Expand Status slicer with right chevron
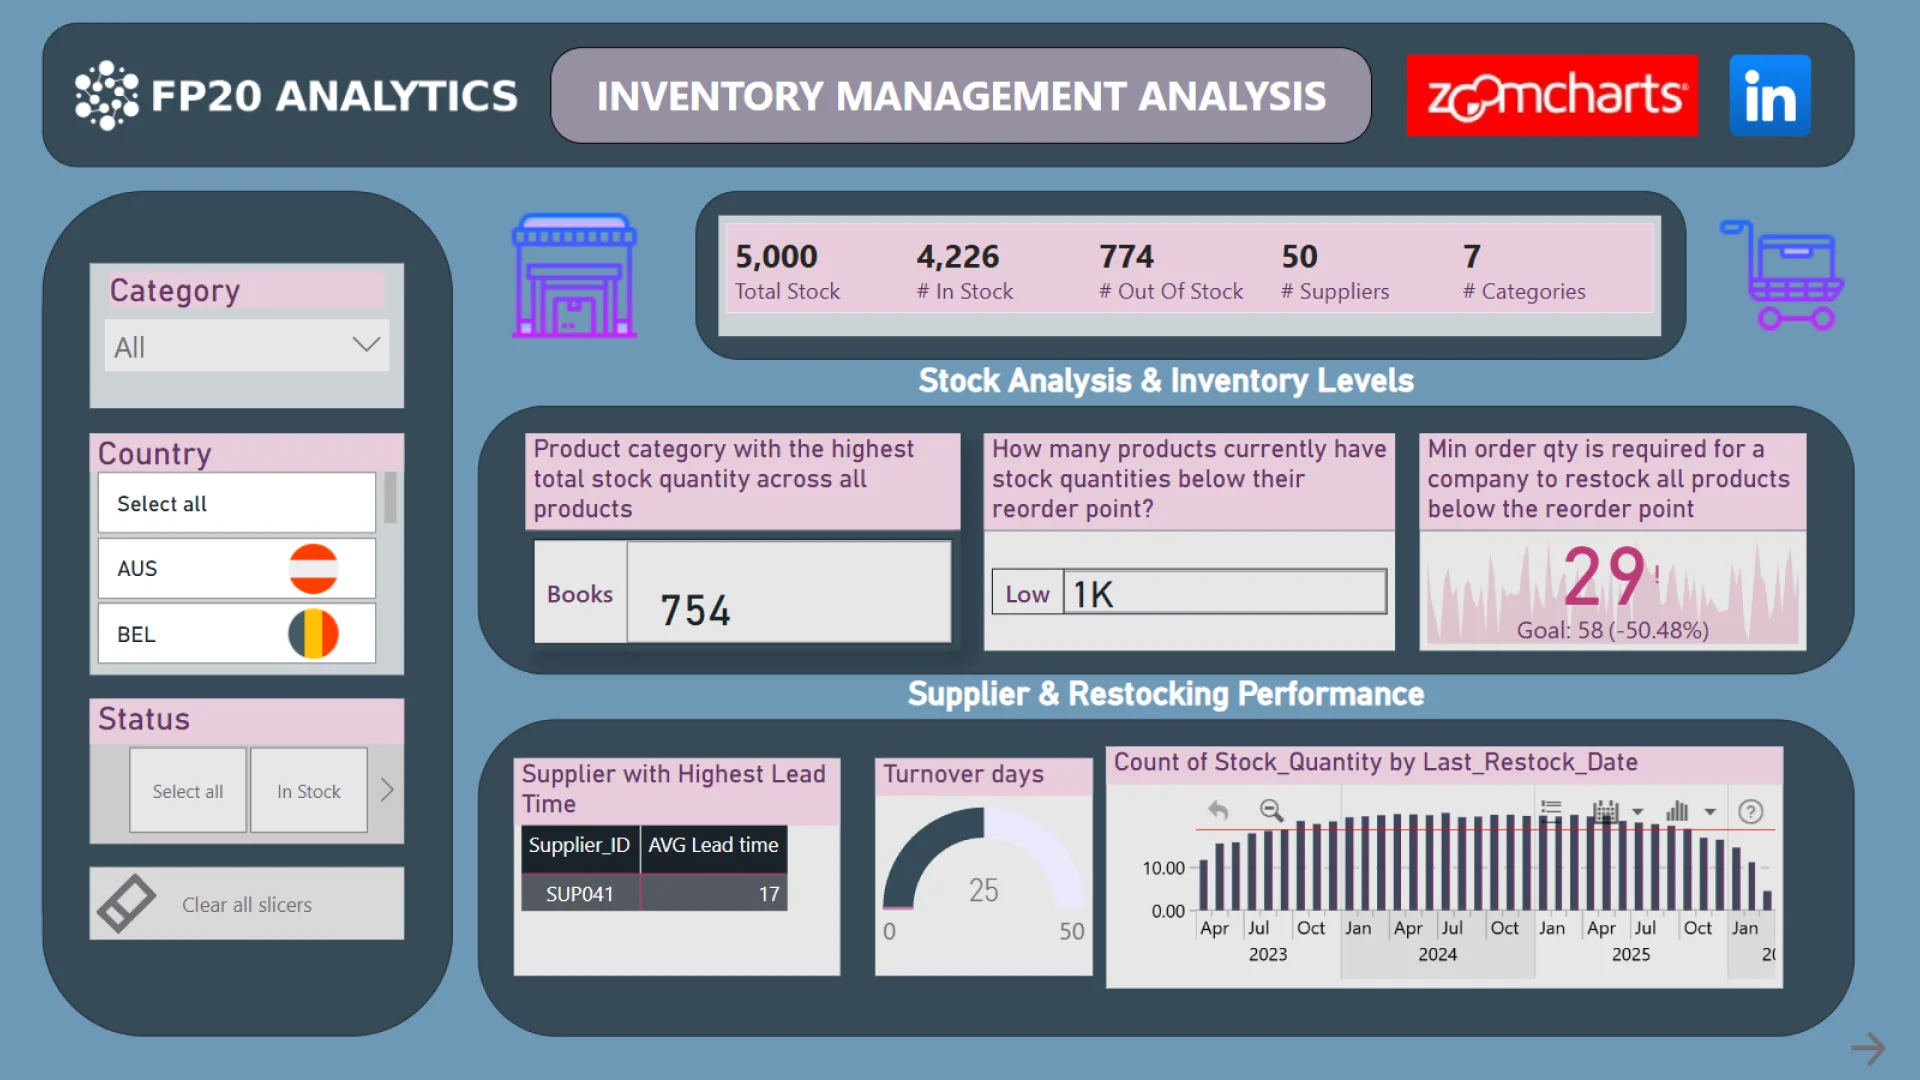 tap(387, 790)
